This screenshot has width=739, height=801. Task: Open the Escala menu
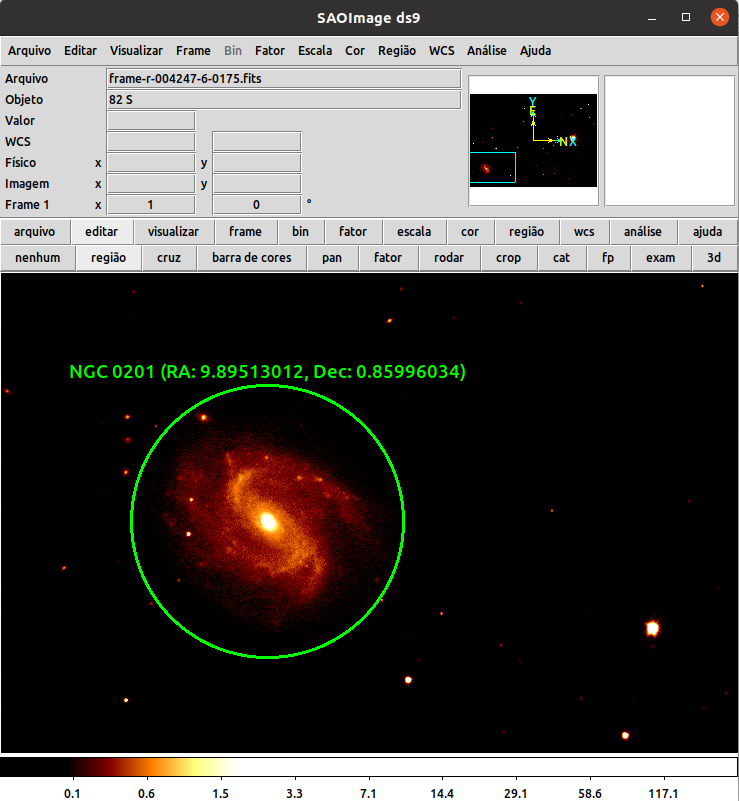pyautogui.click(x=315, y=50)
